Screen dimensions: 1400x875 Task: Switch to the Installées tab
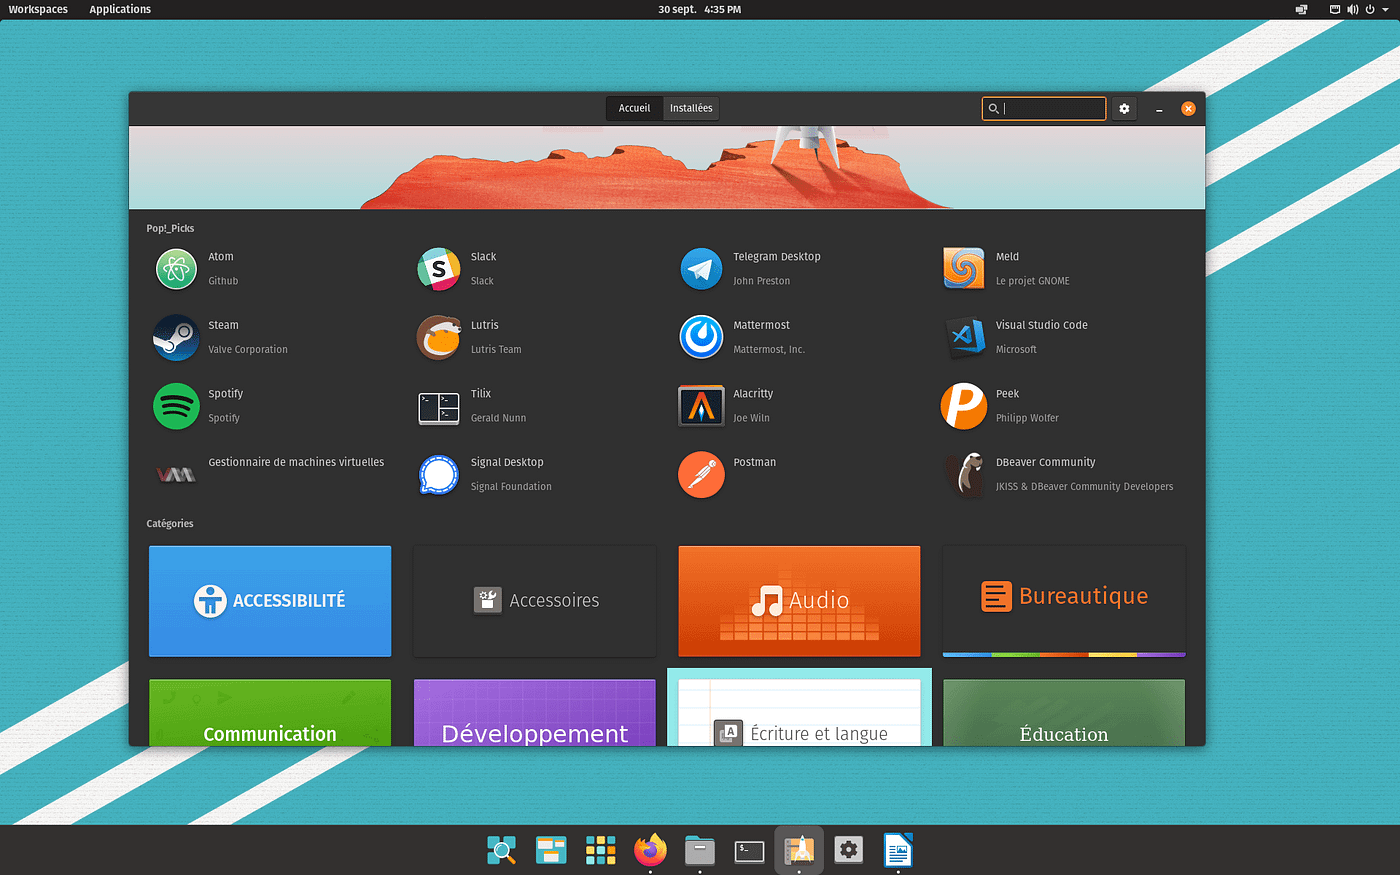point(691,108)
